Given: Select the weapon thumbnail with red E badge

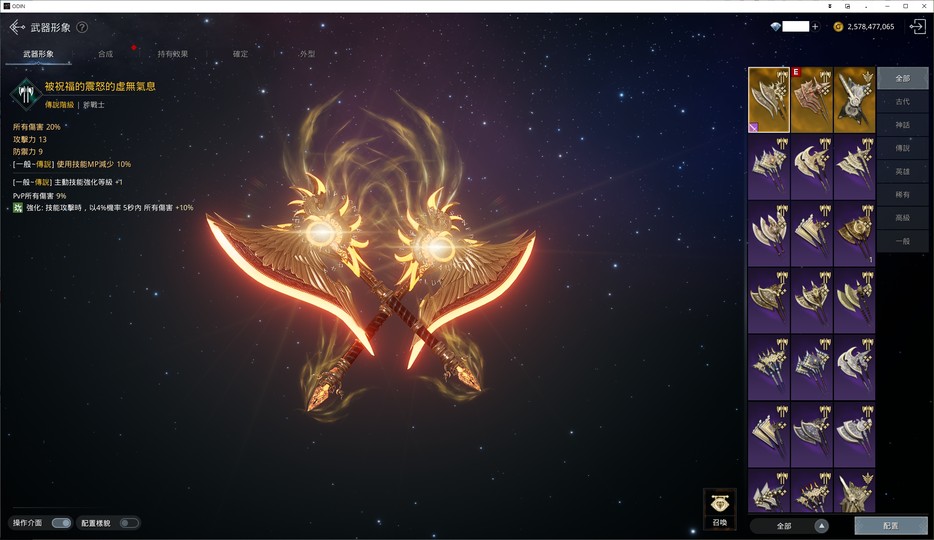Looking at the screenshot, I should click(811, 99).
